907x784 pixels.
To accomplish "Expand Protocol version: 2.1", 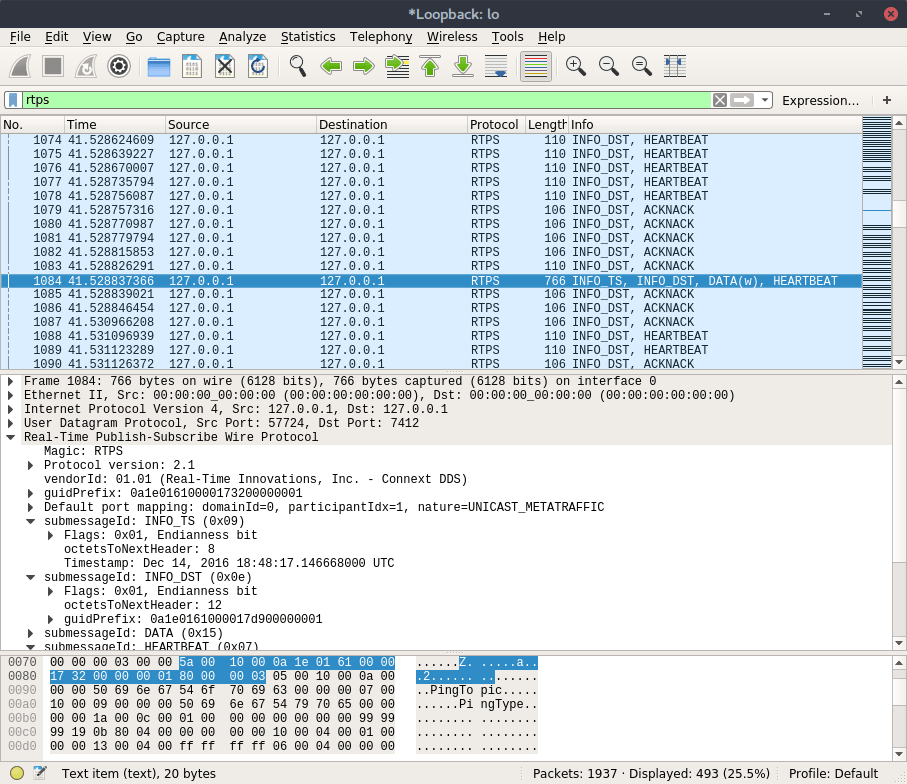I will [31, 465].
